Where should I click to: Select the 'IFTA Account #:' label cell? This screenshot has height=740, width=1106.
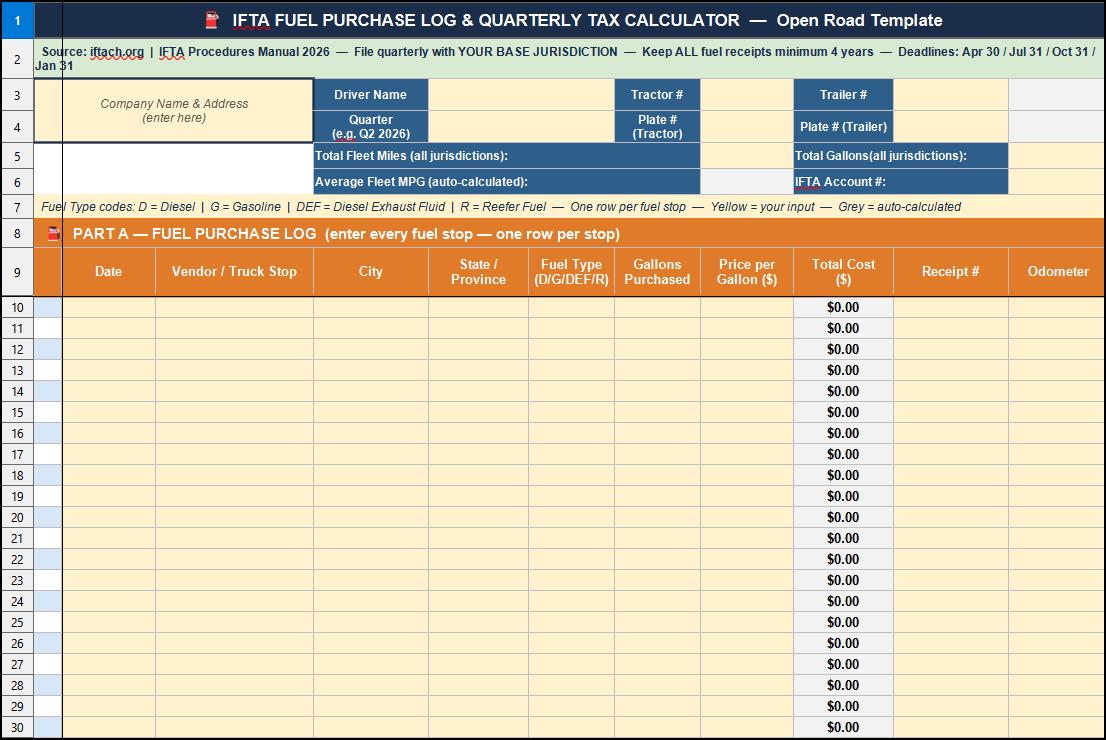click(x=901, y=181)
